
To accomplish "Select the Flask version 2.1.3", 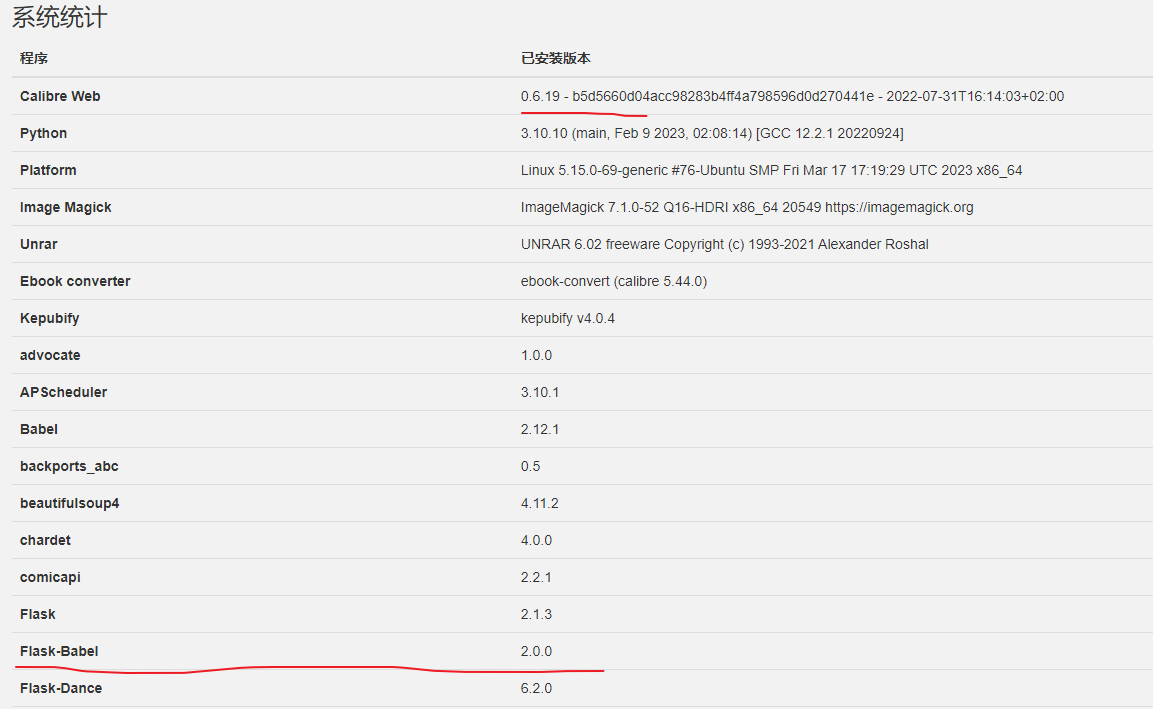I will pos(536,614).
